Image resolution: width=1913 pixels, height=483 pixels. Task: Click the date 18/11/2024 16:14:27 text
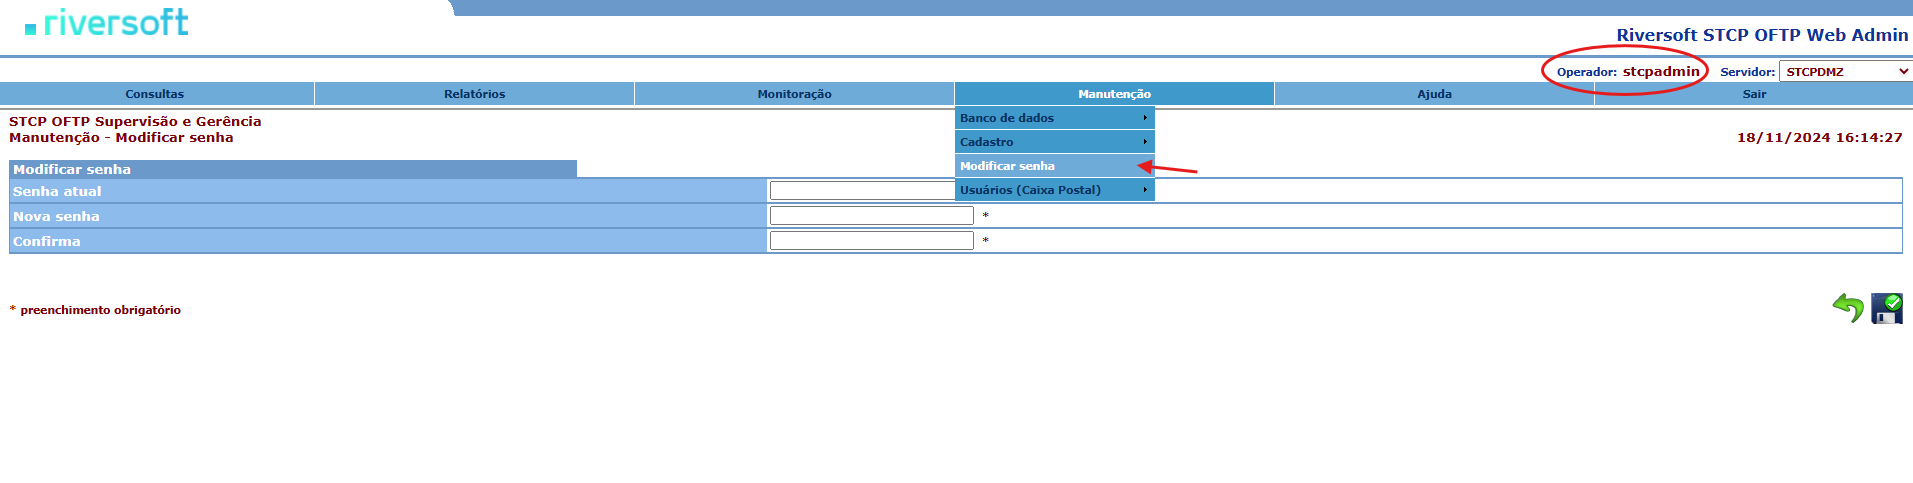(x=1820, y=138)
